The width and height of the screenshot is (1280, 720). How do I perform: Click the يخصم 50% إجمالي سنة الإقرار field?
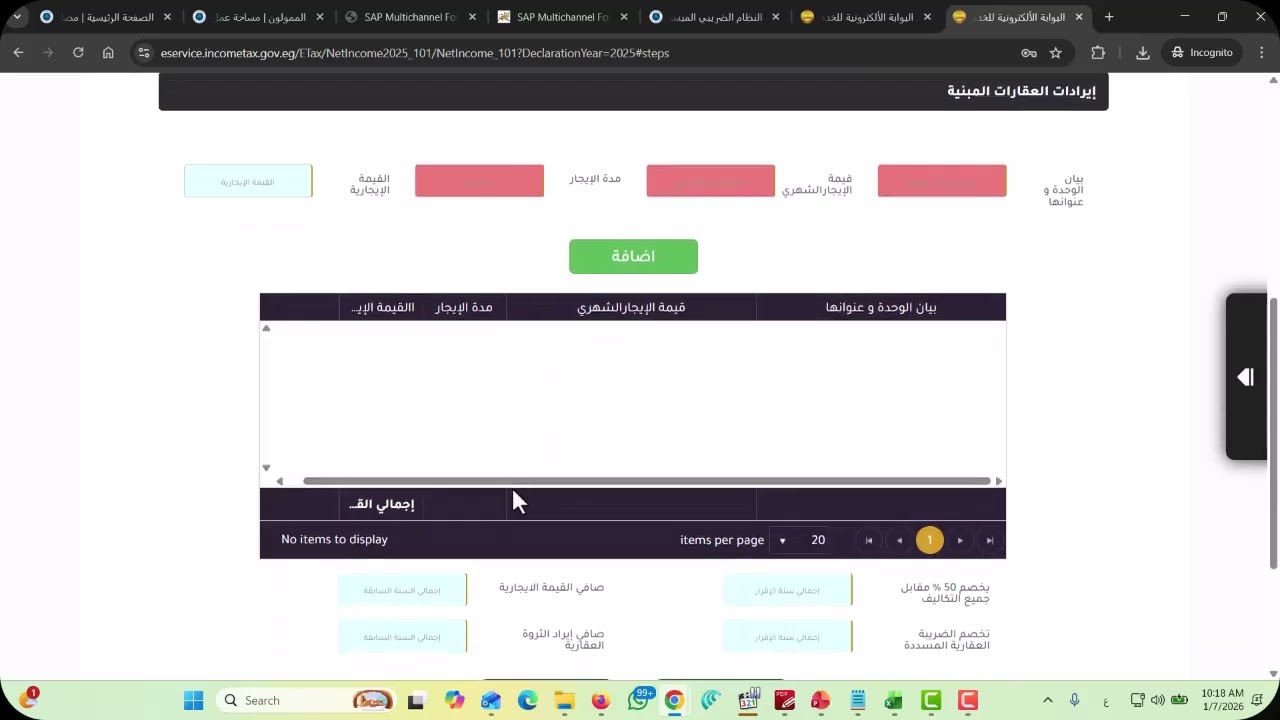[x=787, y=590]
